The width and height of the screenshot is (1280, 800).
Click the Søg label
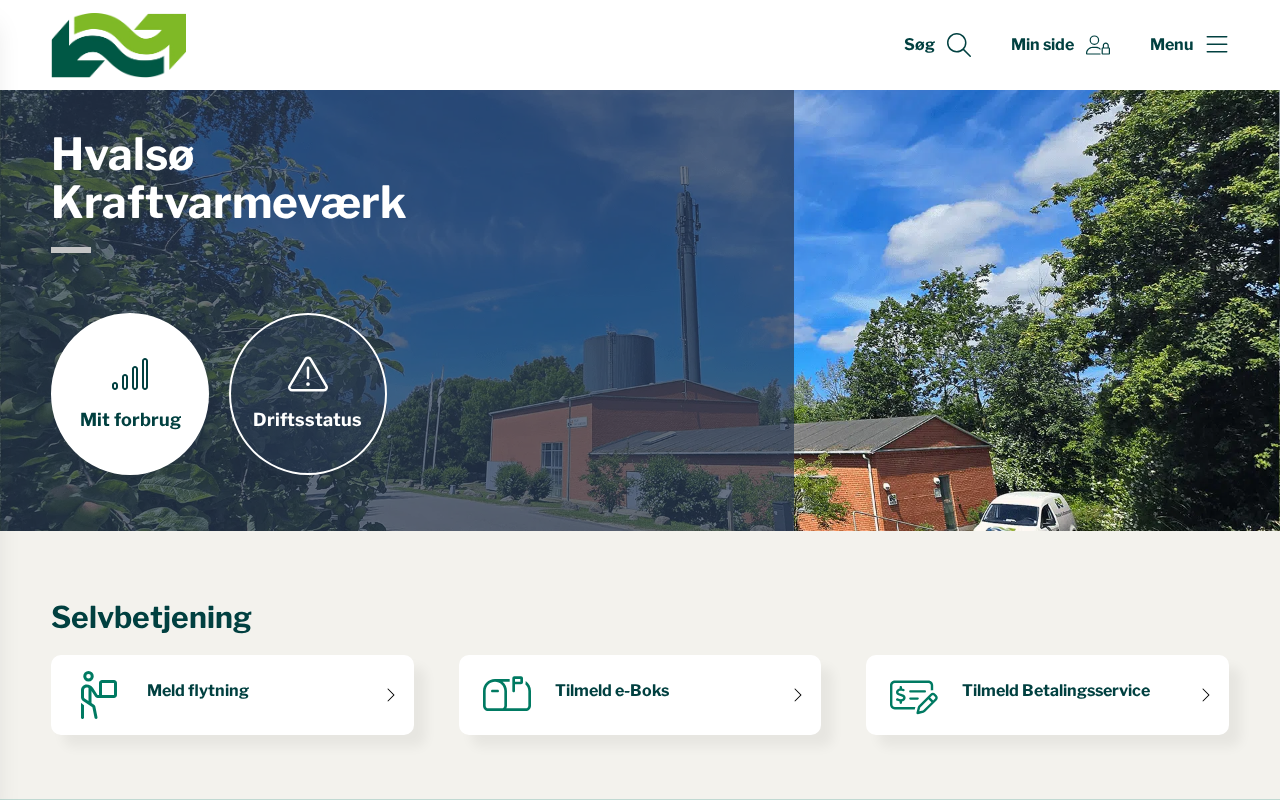pyautogui.click(x=919, y=45)
